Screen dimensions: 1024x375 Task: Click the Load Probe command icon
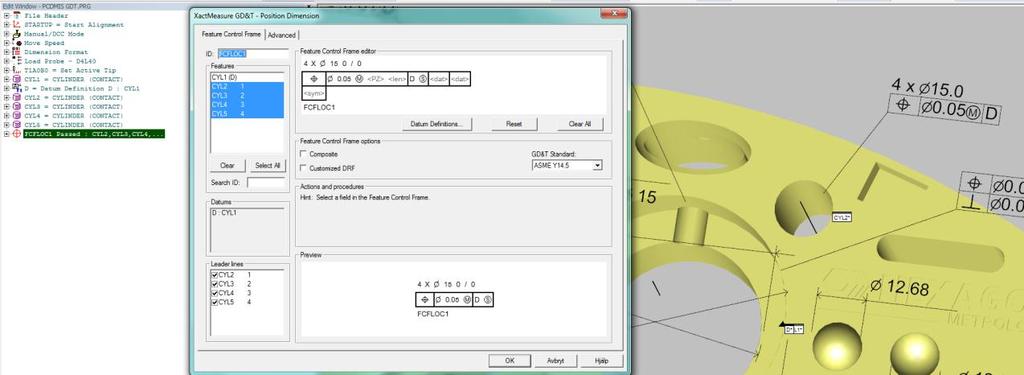coord(16,61)
